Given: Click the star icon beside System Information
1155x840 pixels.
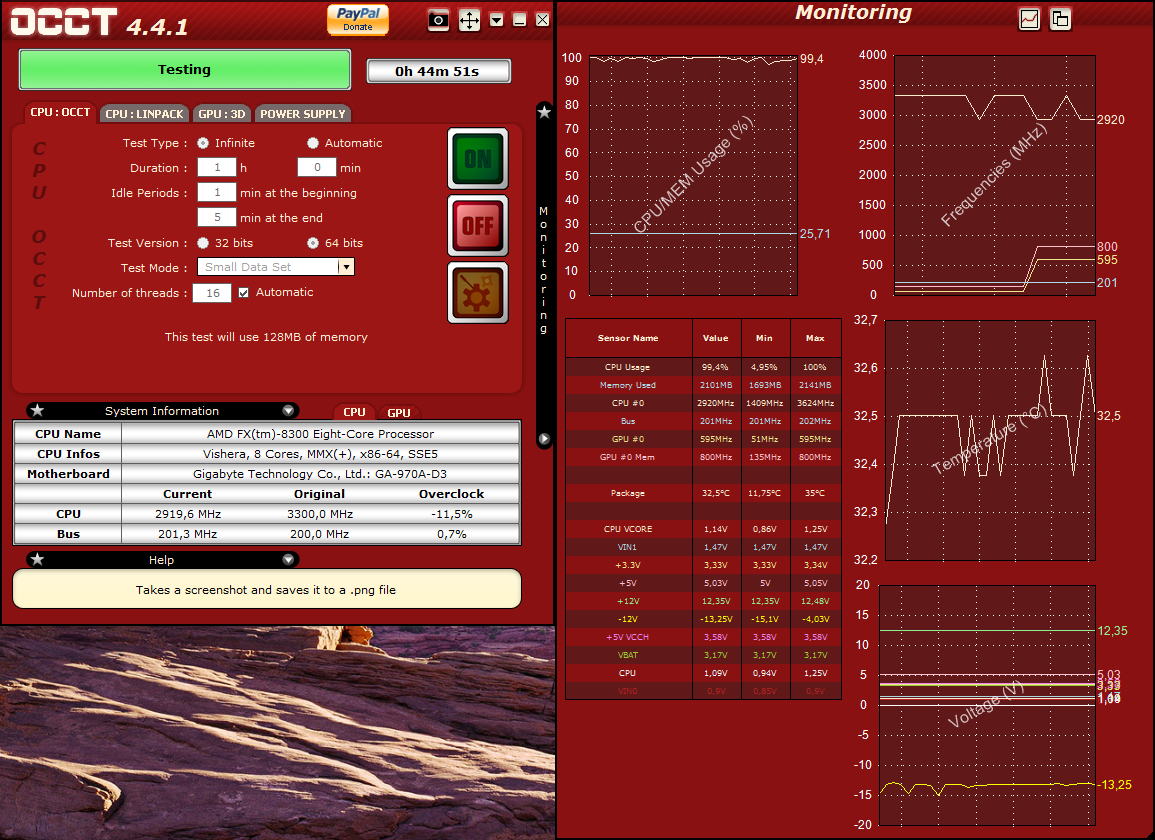Looking at the screenshot, I should 38,410.
